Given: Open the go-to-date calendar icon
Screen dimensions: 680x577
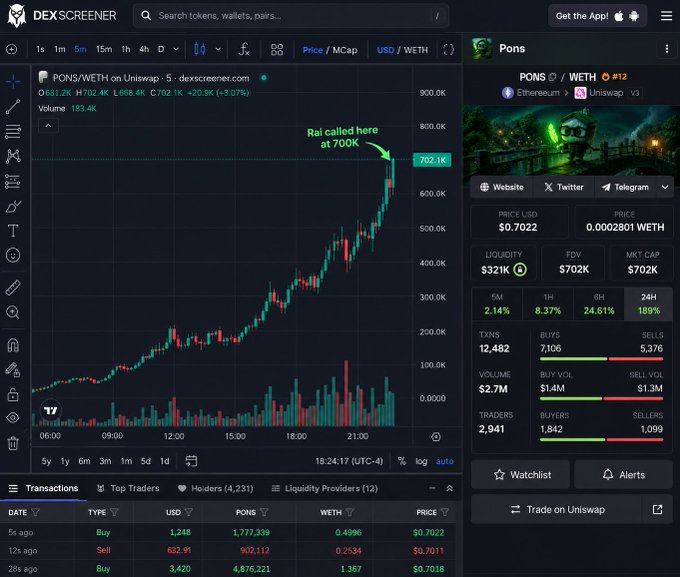Looking at the screenshot, I should coord(191,461).
